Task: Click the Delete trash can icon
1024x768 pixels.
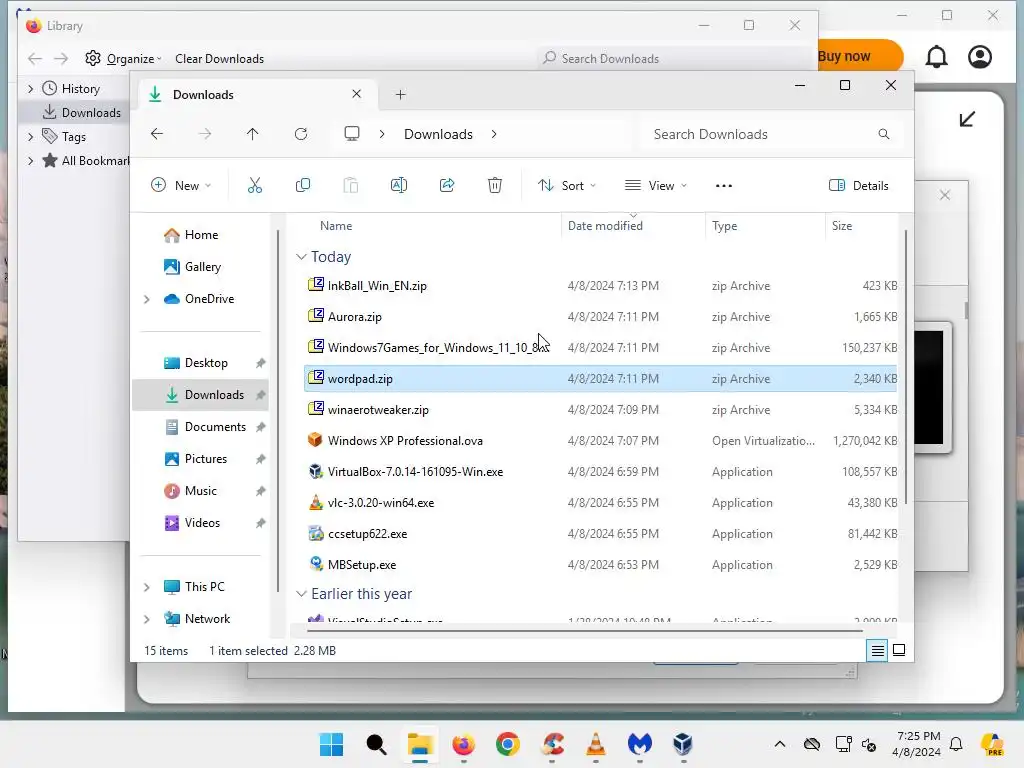Action: (495, 185)
